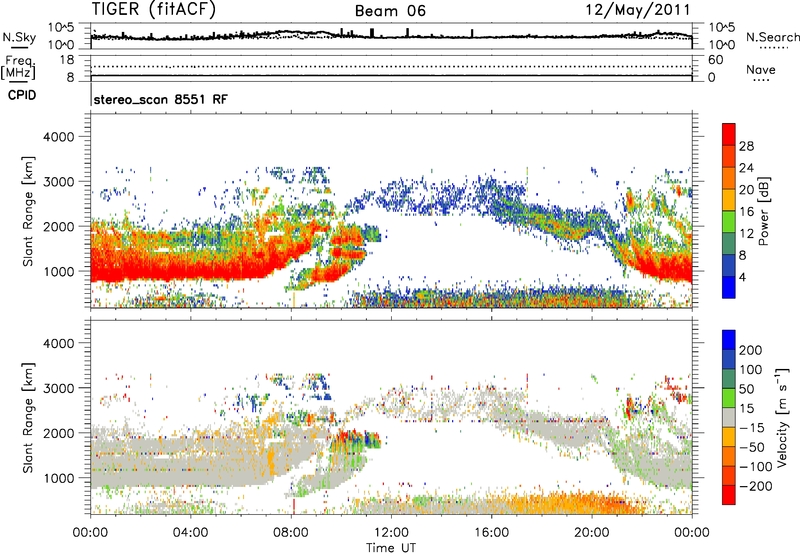Click the '50' tick on the velocity scale
800x554 pixels.
[x=746, y=389]
